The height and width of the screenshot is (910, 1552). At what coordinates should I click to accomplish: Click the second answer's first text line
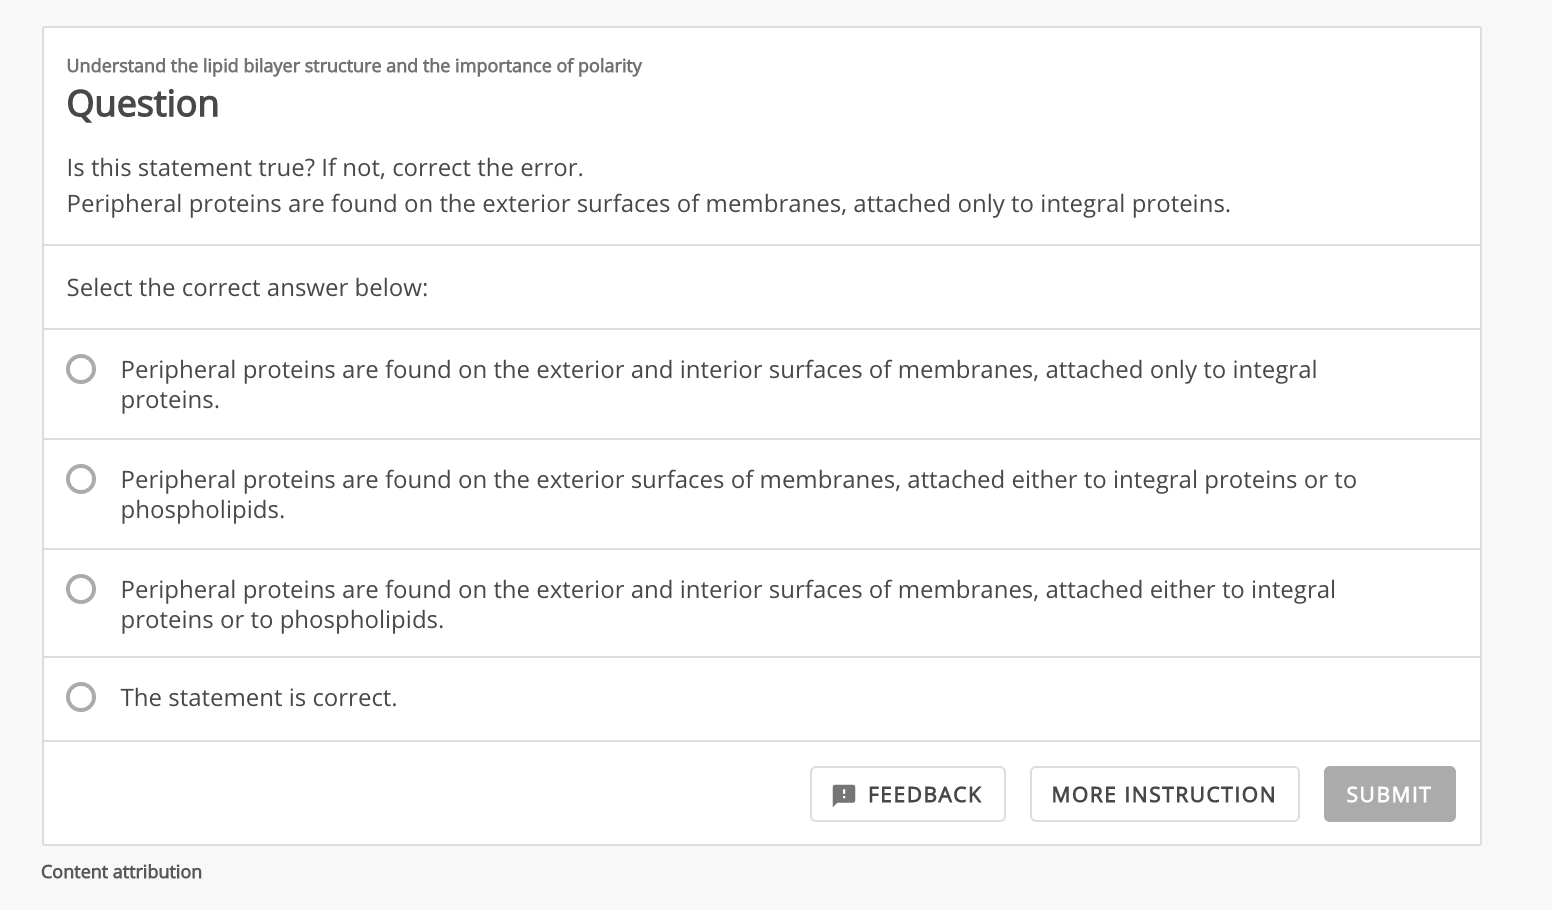[738, 480]
